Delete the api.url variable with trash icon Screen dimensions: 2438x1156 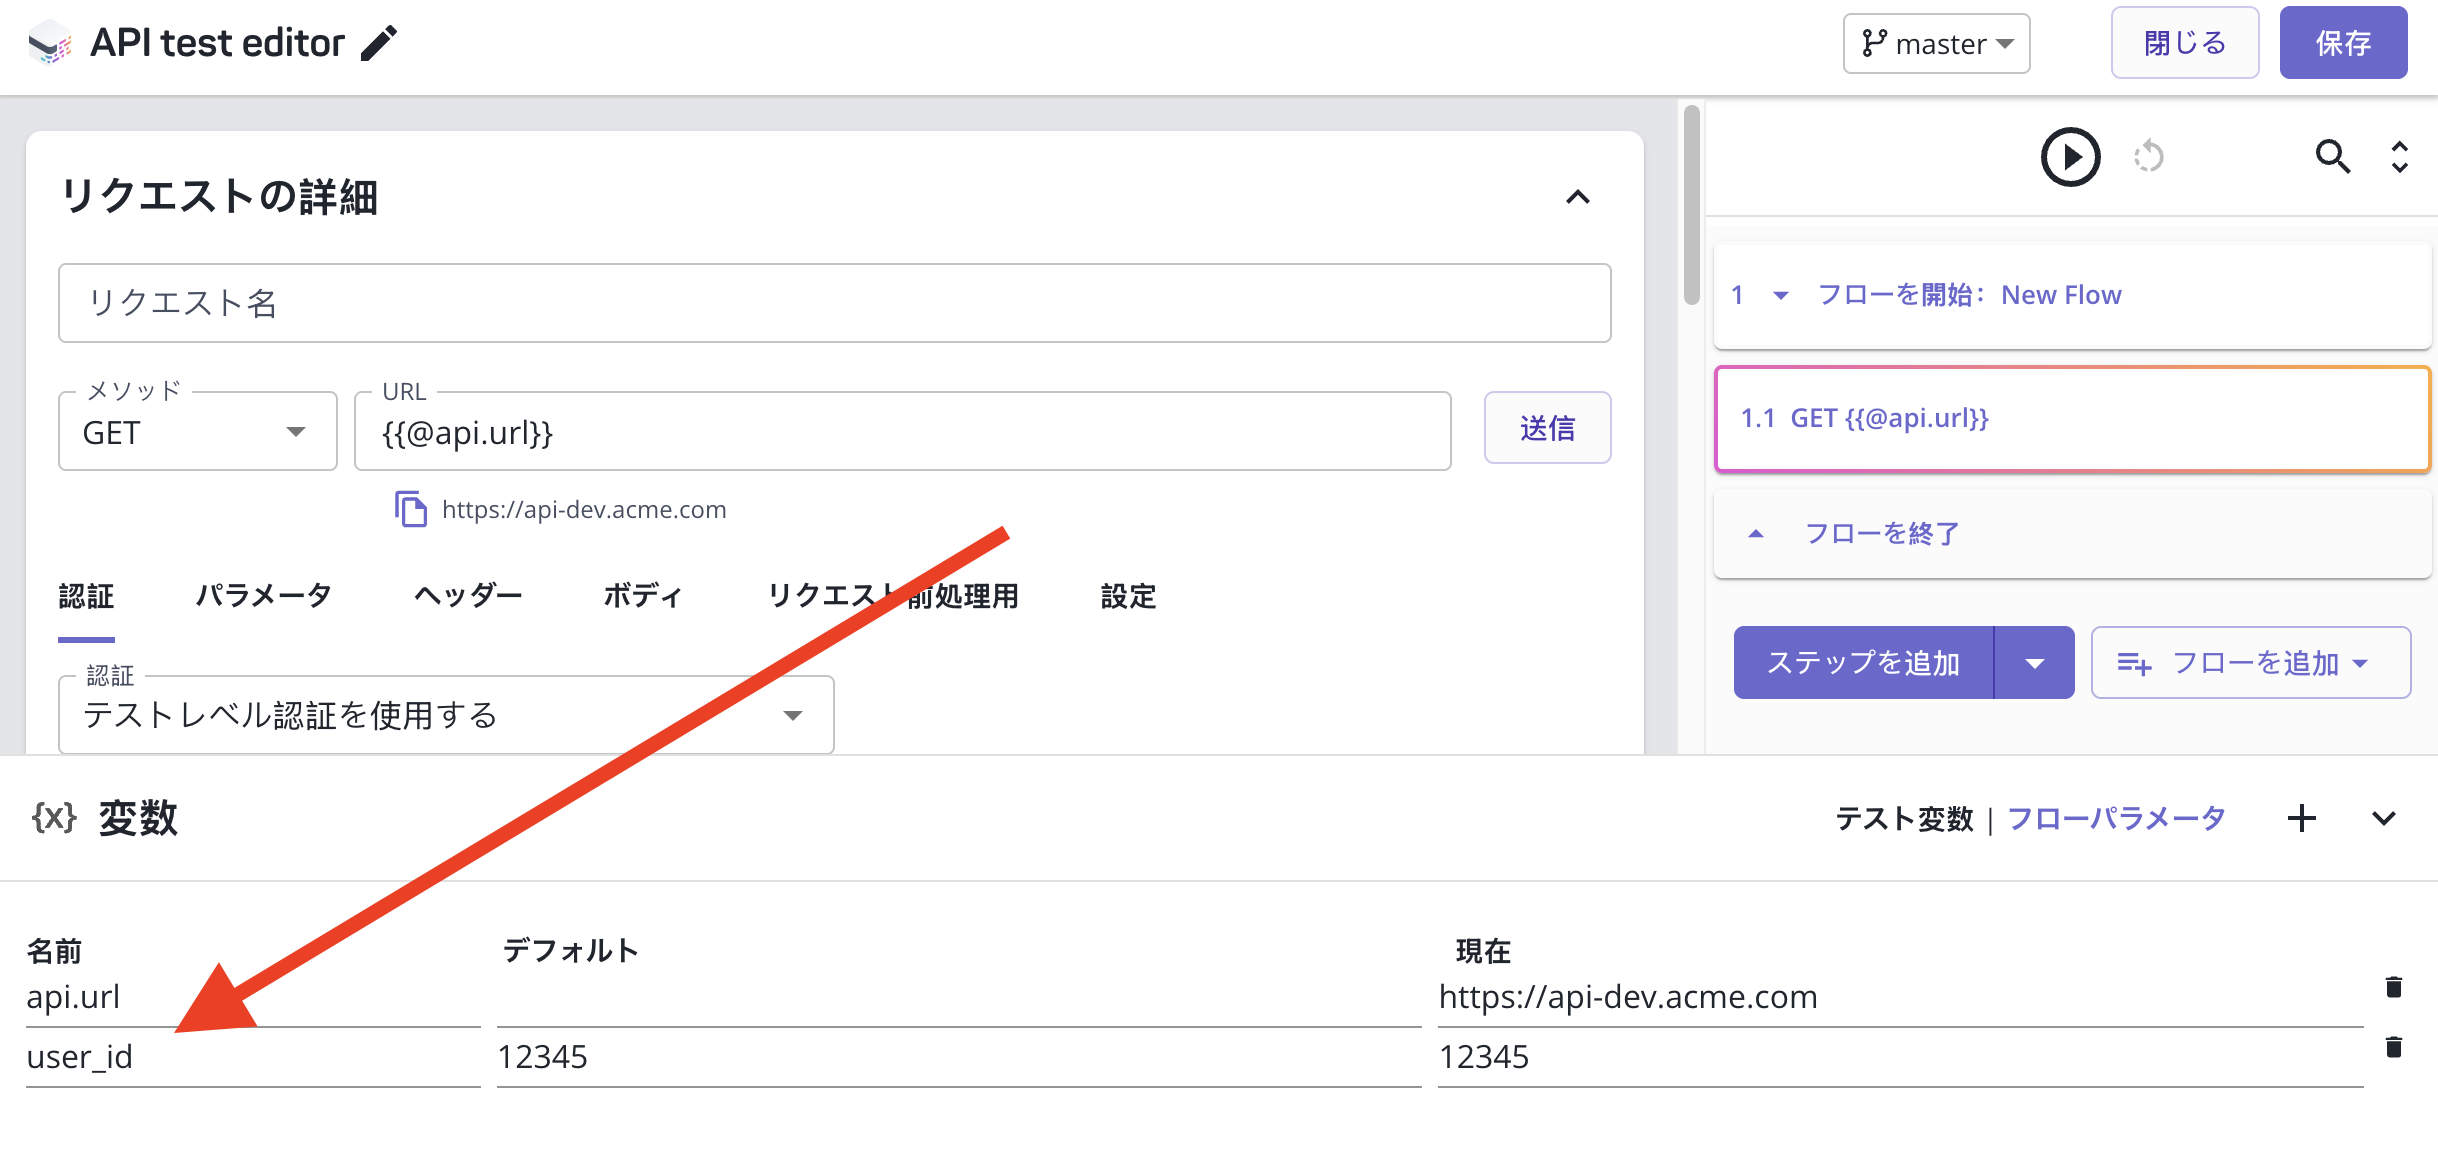(x=2394, y=989)
